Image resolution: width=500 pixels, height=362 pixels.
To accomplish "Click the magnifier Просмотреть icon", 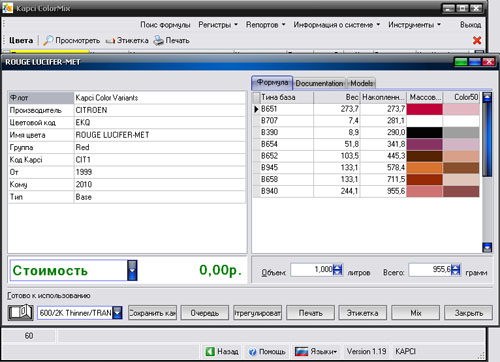I will [x=48, y=40].
